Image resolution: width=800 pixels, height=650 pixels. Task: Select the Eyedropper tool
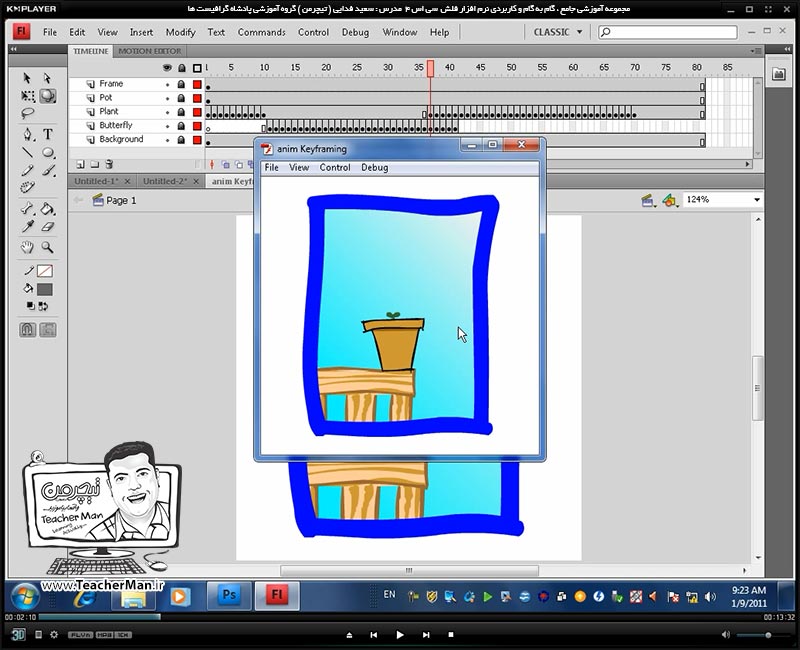click(28, 227)
